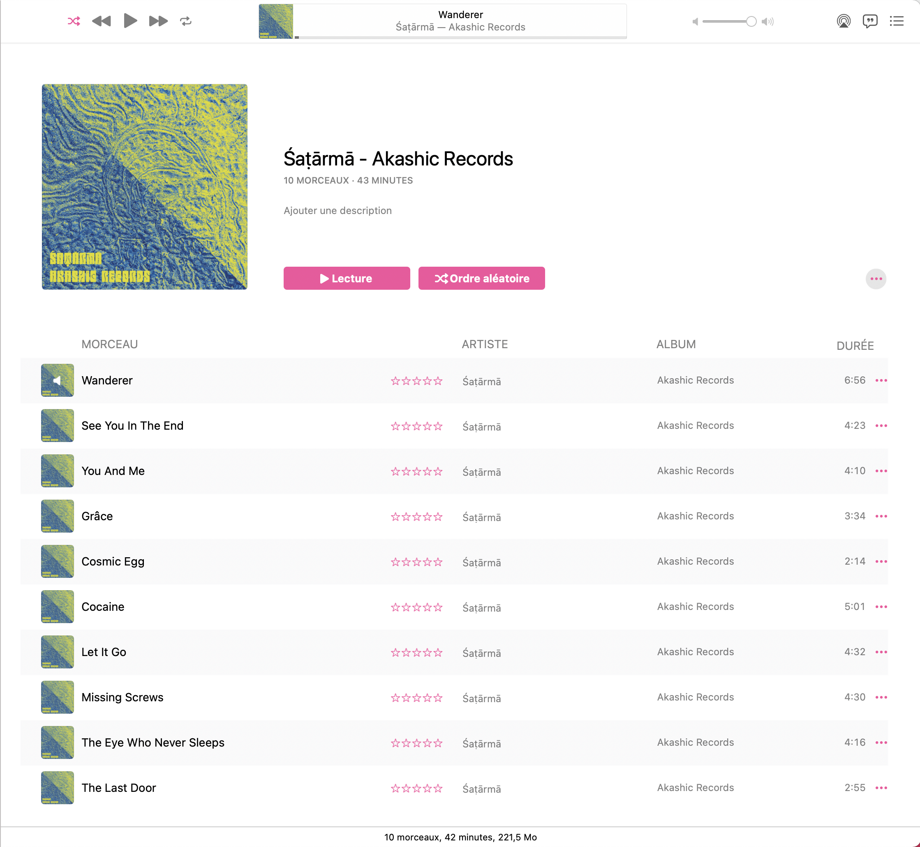The image size is (920, 847).
Task: Toggle repeat mode in the playback bar
Action: coord(186,21)
